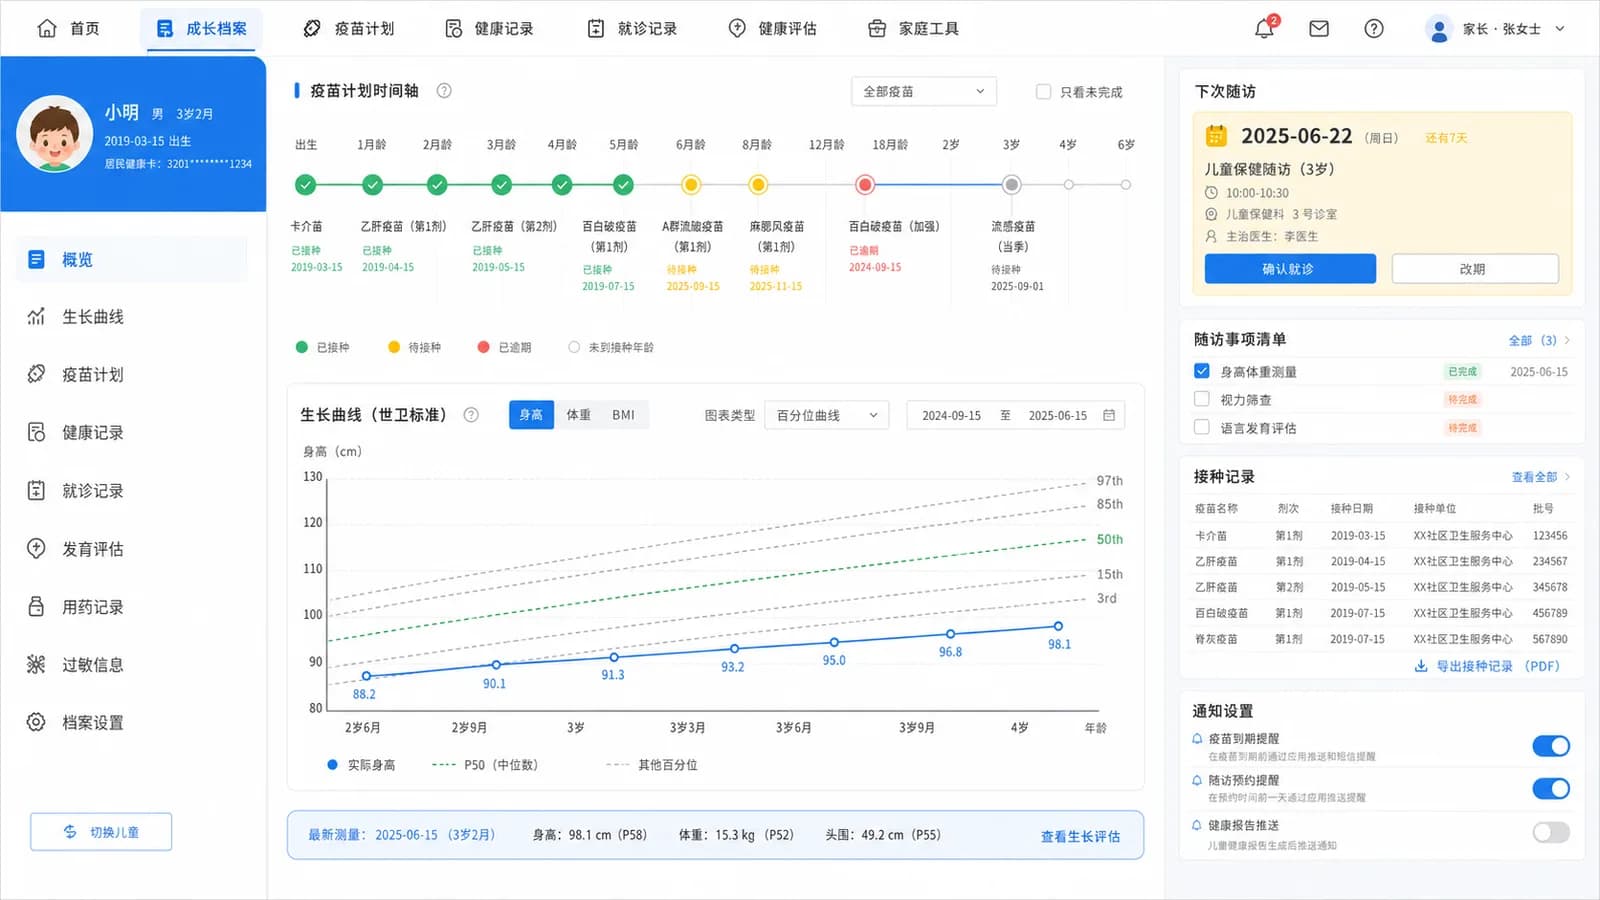Select 概览 in the sidebar
Viewport: 1600px width, 900px height.
tap(132, 260)
